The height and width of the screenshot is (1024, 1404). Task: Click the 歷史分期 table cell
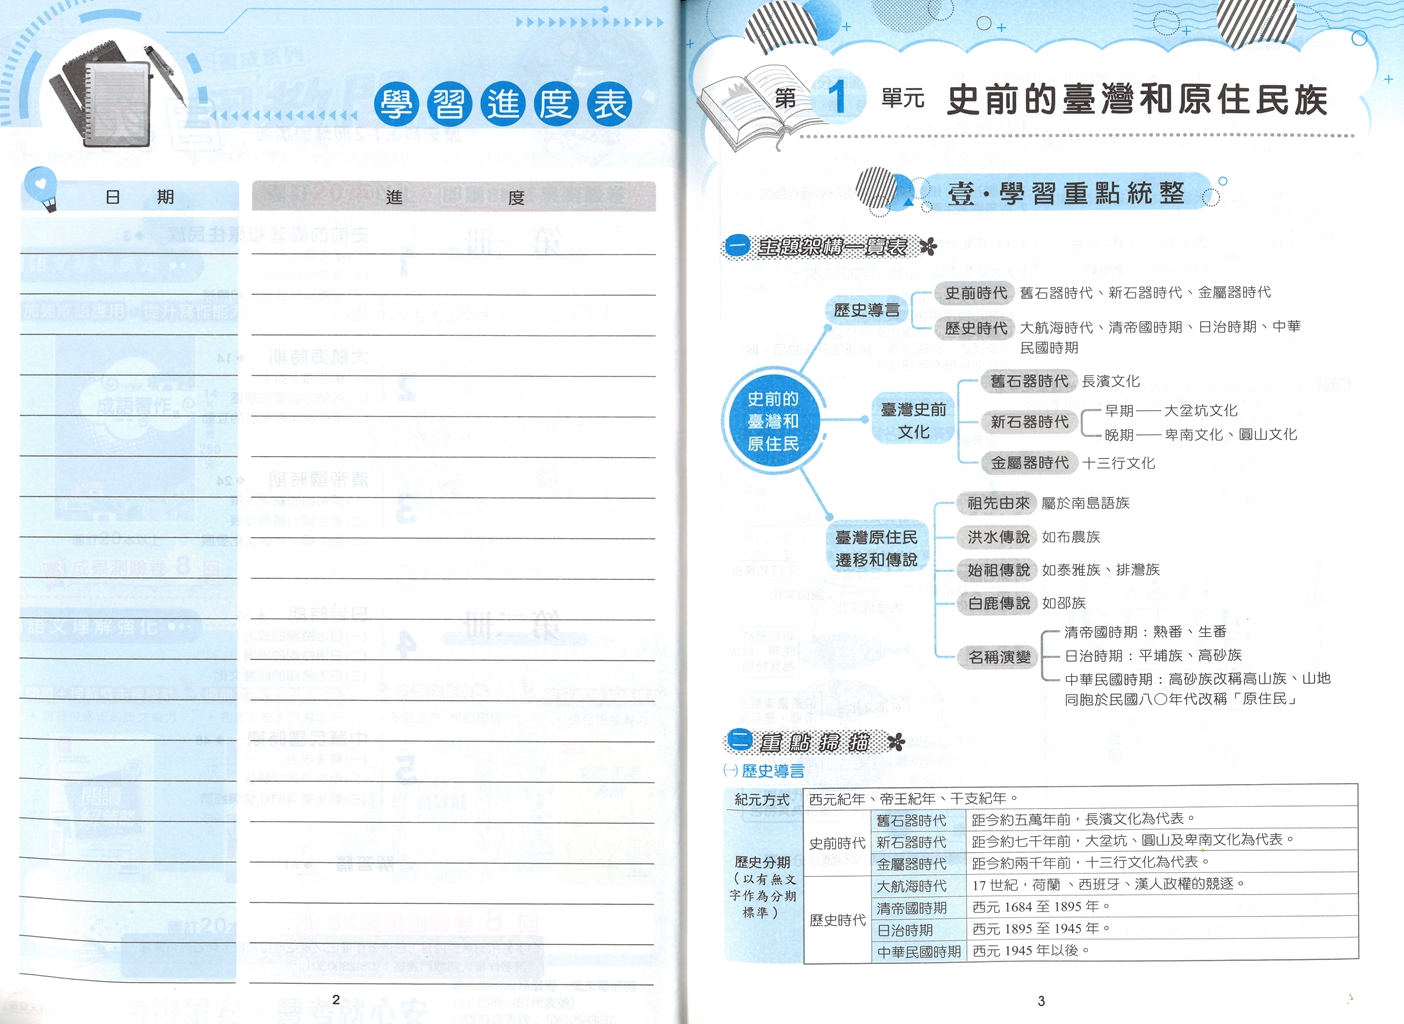[762, 886]
